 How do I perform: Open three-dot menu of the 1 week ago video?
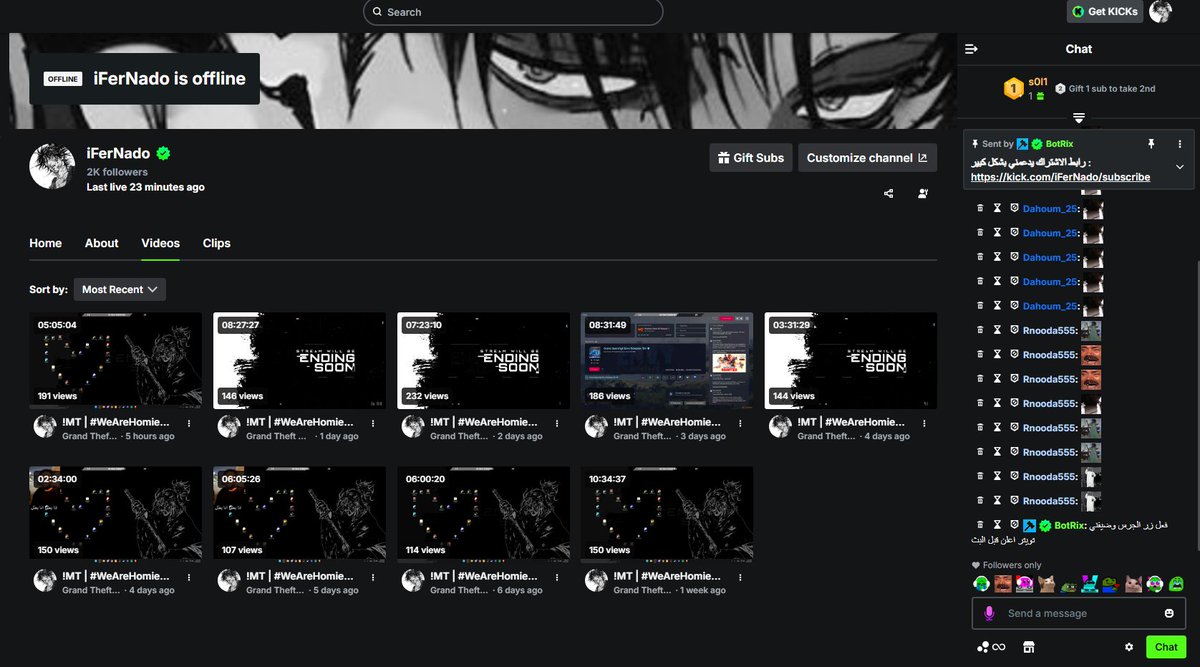tap(741, 577)
